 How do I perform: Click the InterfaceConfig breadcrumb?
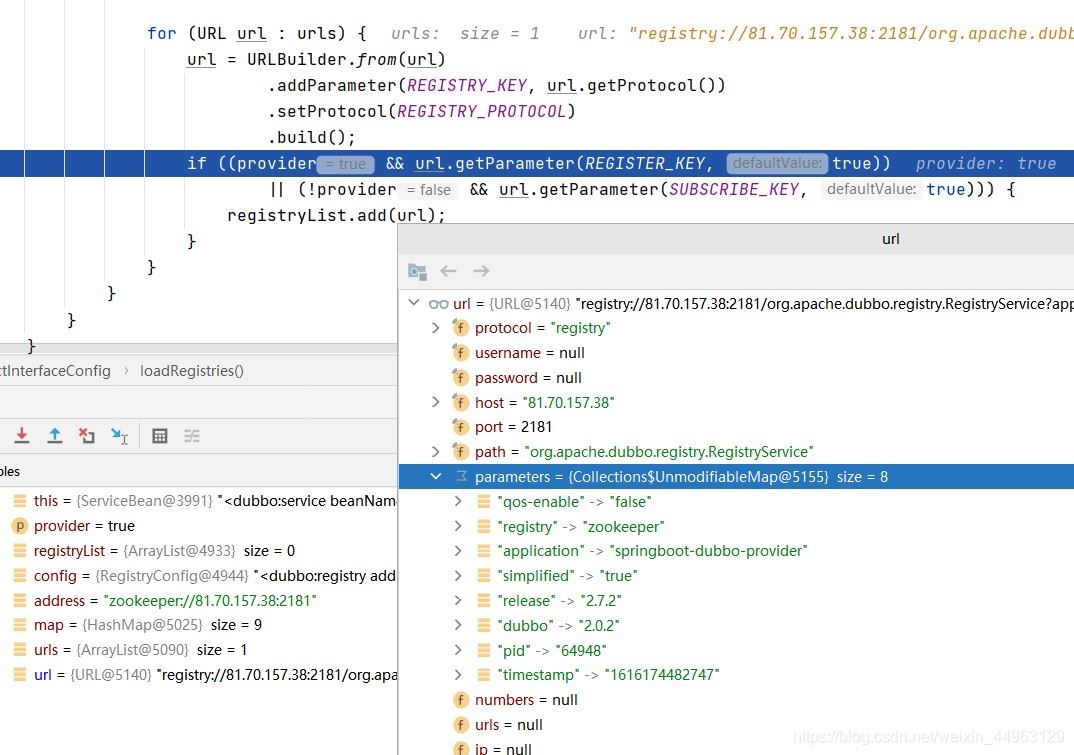[x=55, y=371]
